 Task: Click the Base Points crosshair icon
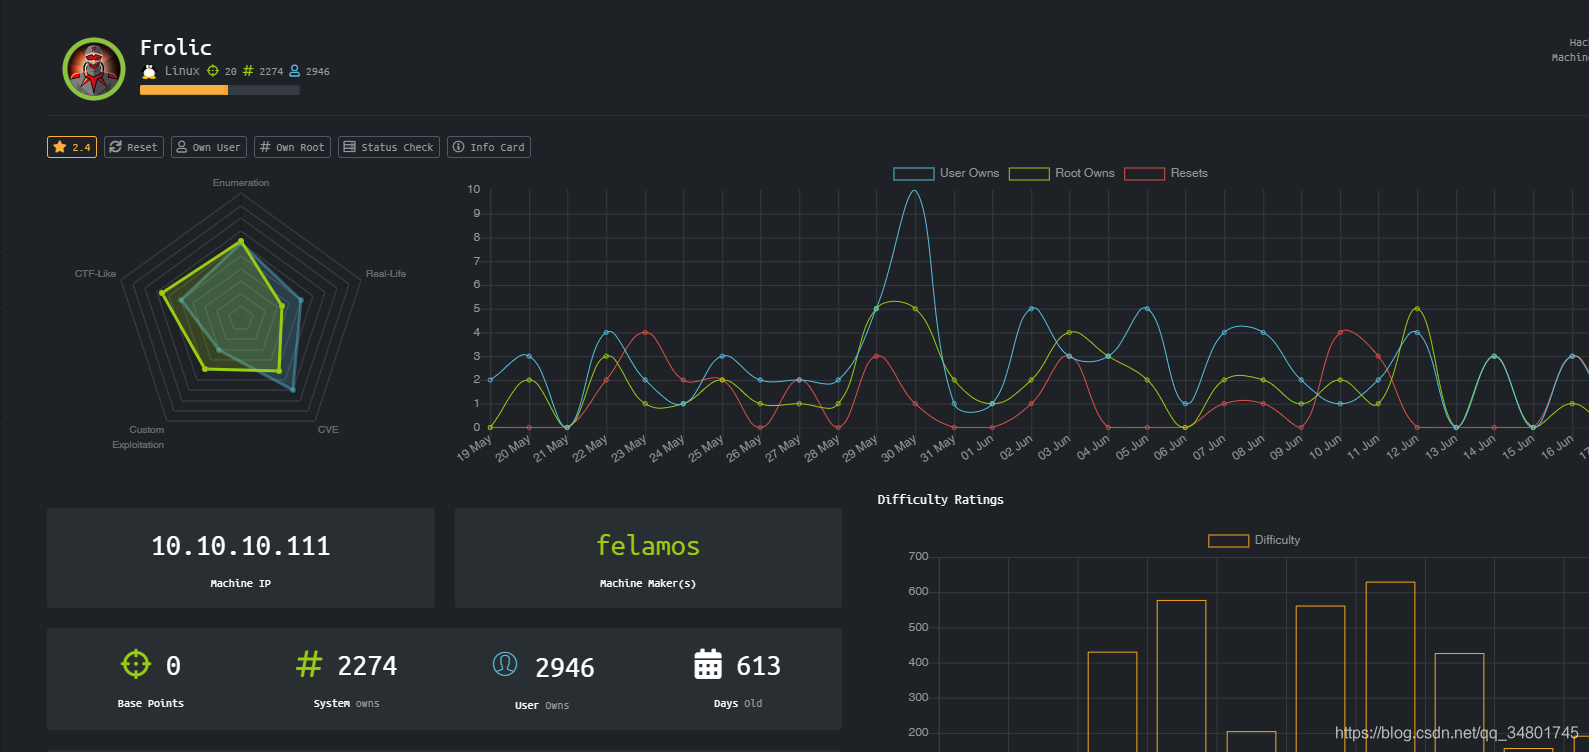click(136, 664)
